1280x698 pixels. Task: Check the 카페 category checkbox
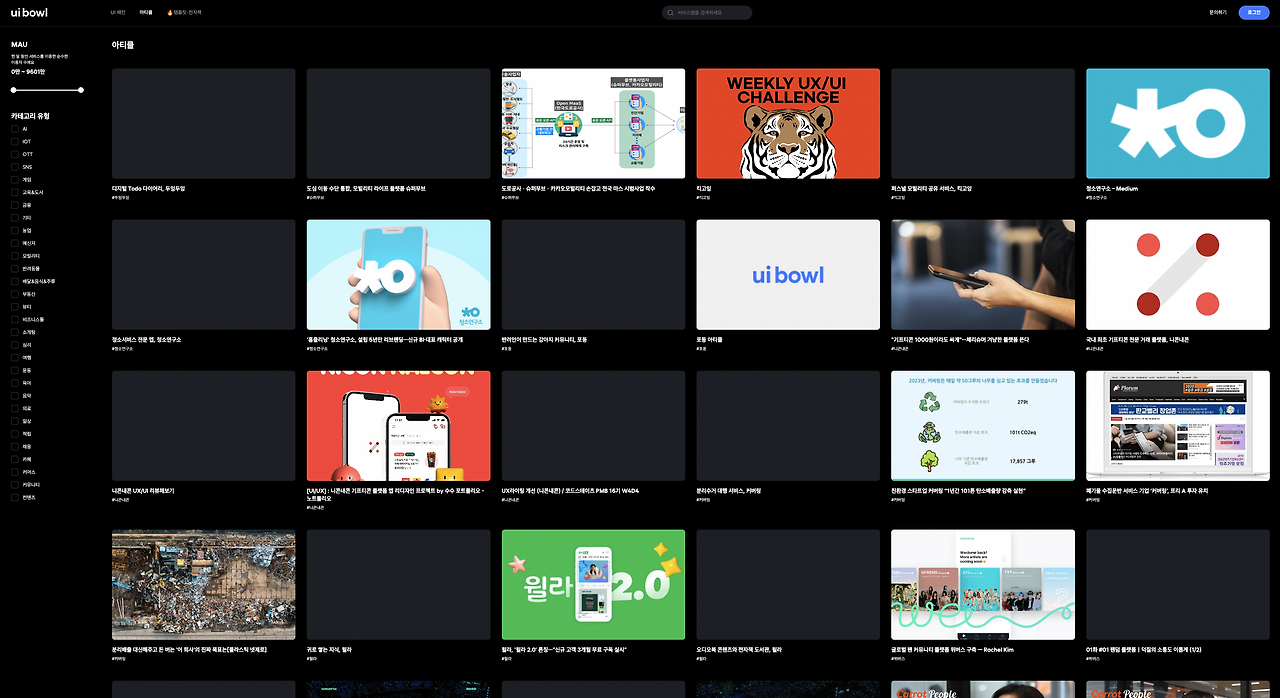coord(14,459)
